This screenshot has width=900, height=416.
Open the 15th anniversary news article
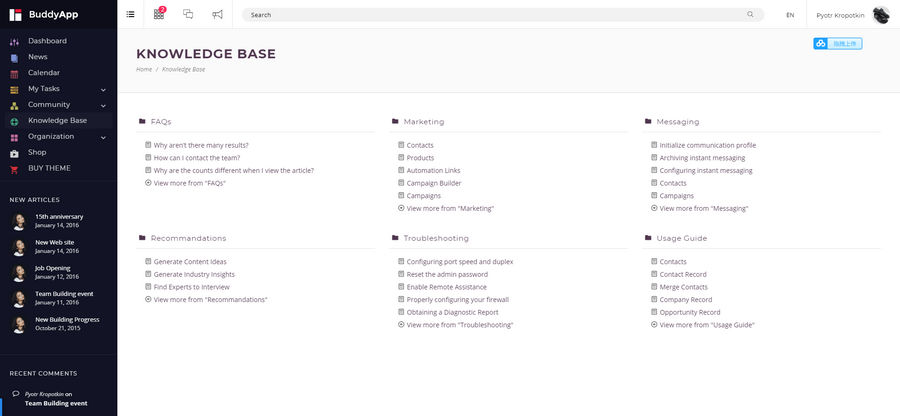59,217
